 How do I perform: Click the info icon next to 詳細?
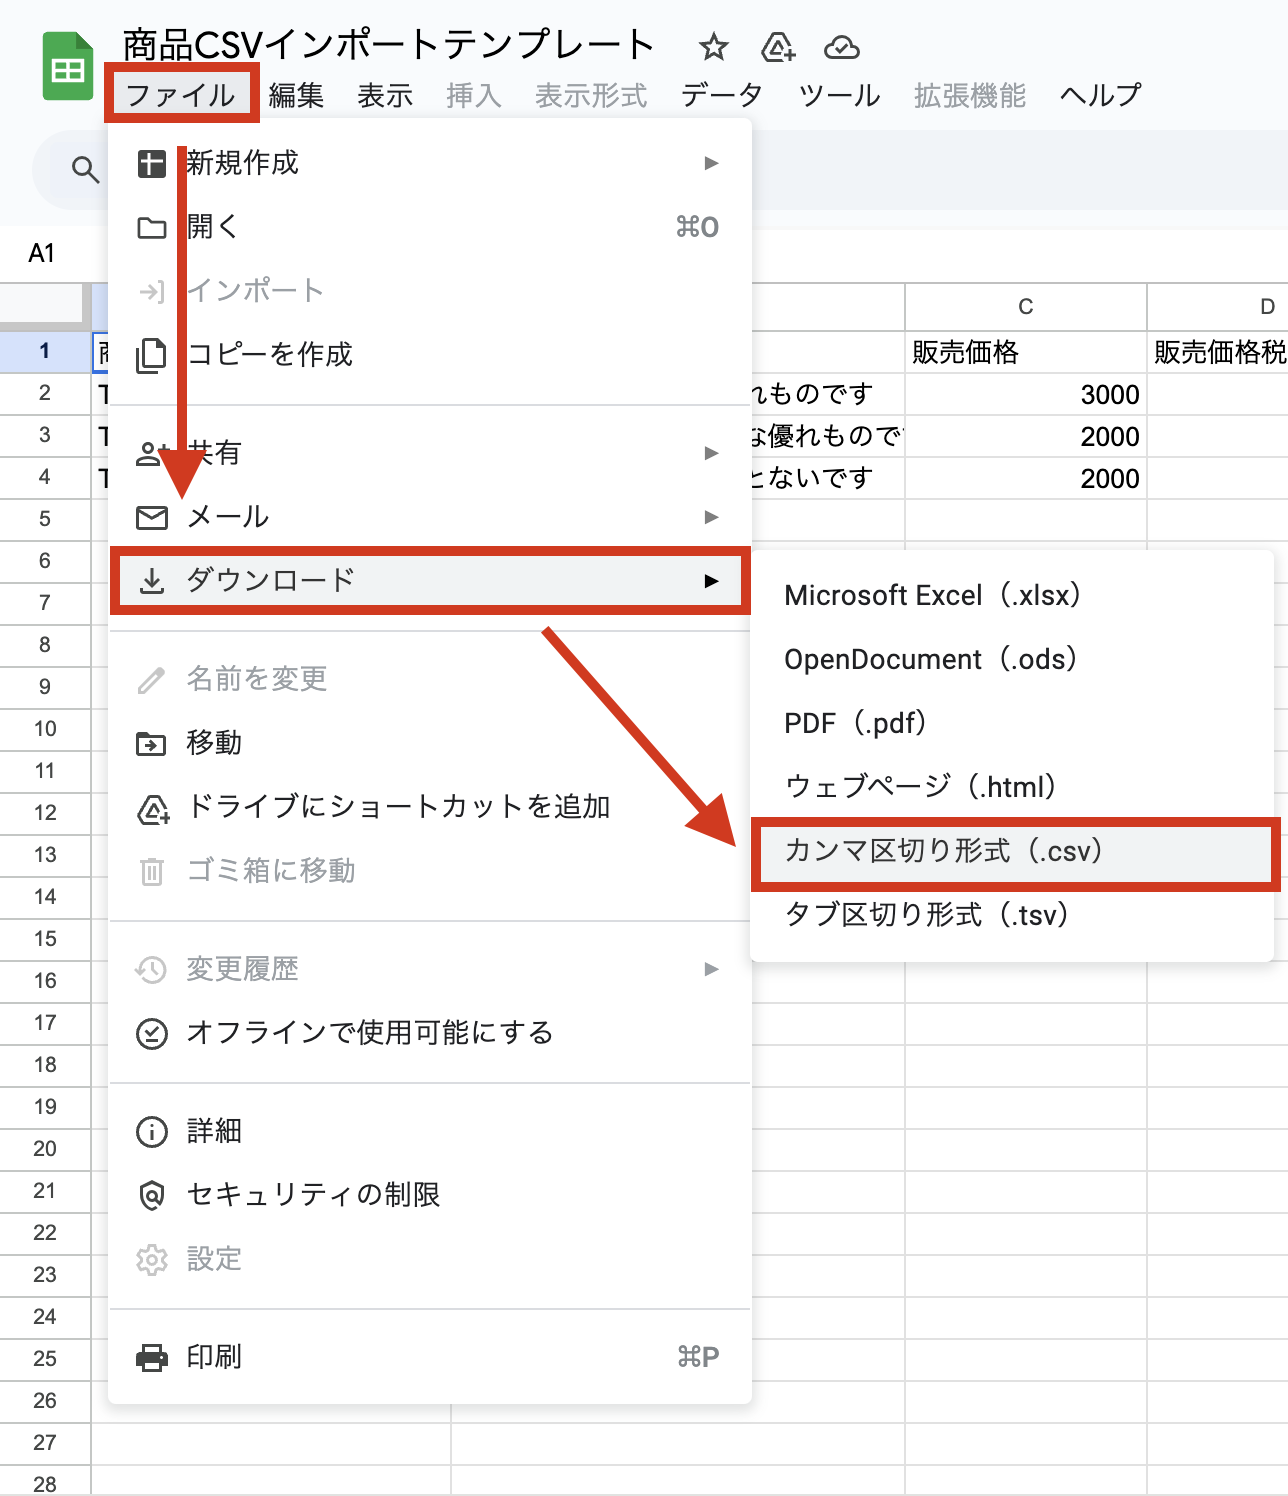pos(152,1131)
